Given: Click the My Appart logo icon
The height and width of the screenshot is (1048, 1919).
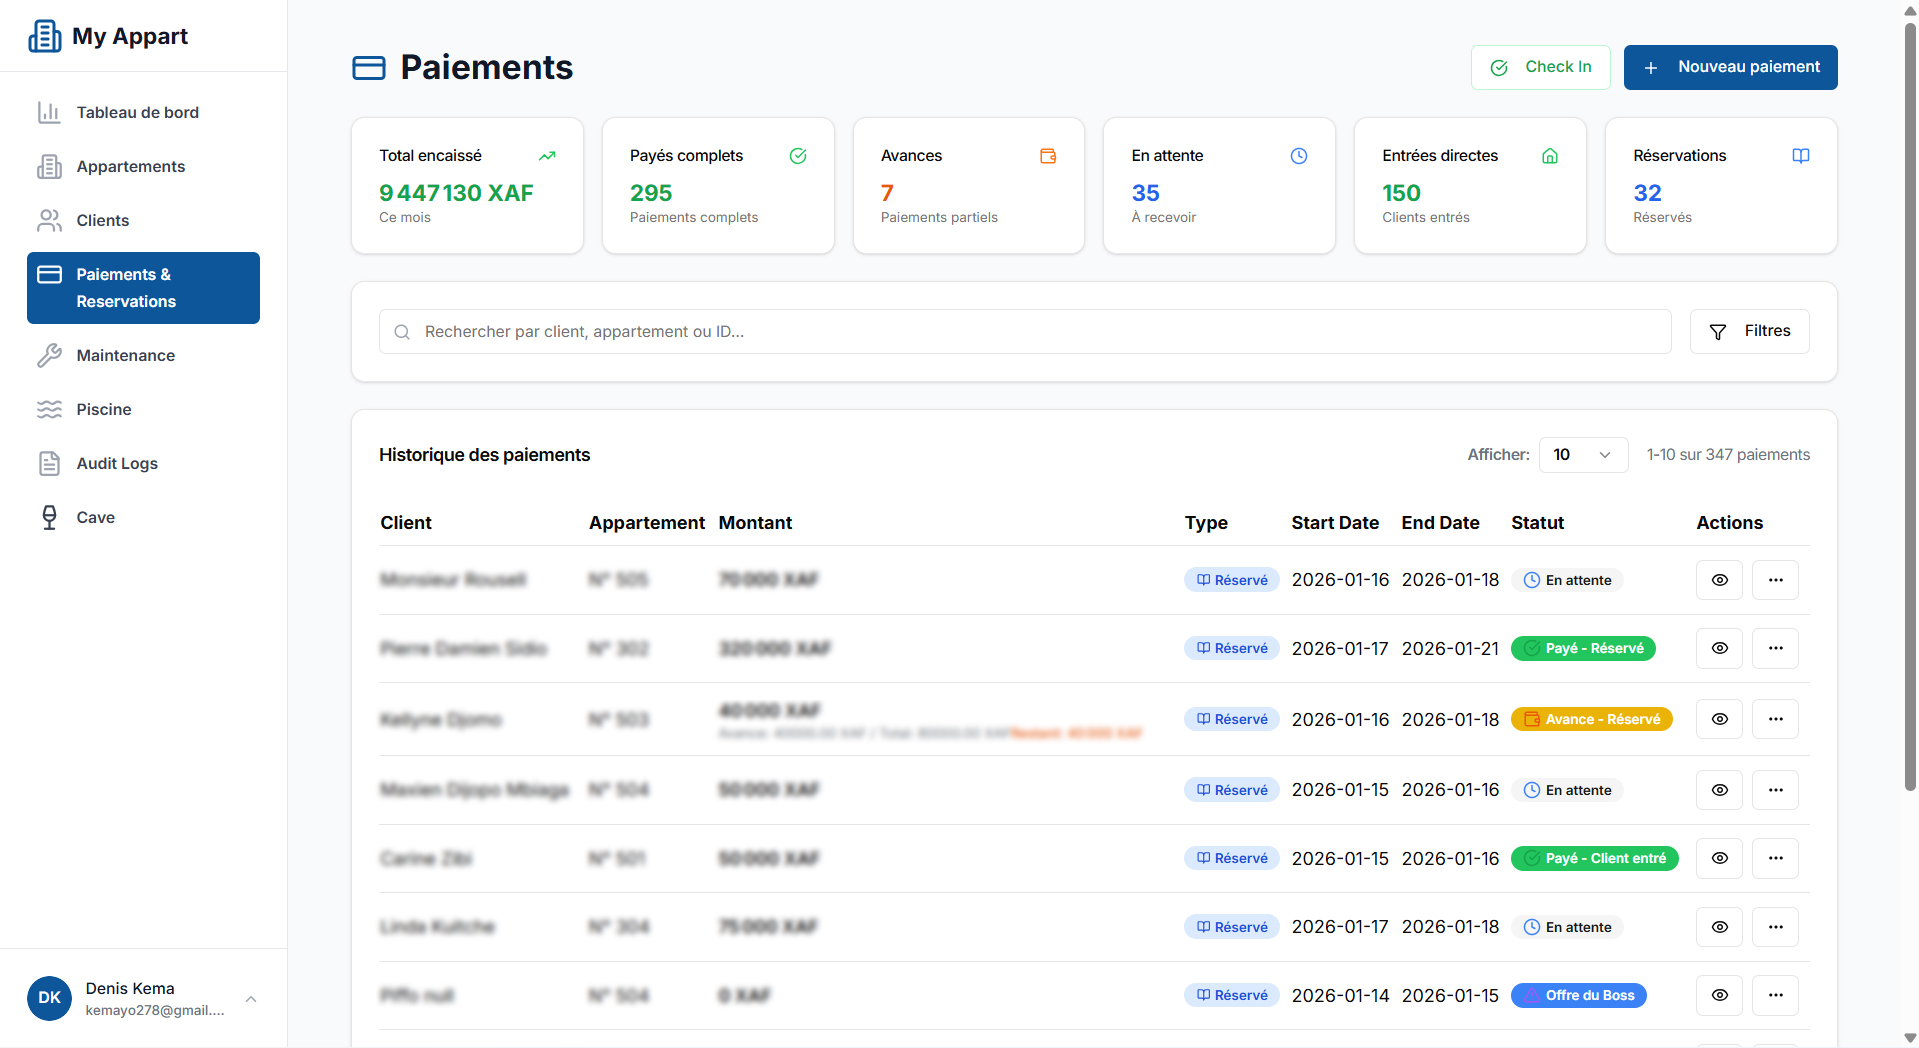Looking at the screenshot, I should [45, 36].
